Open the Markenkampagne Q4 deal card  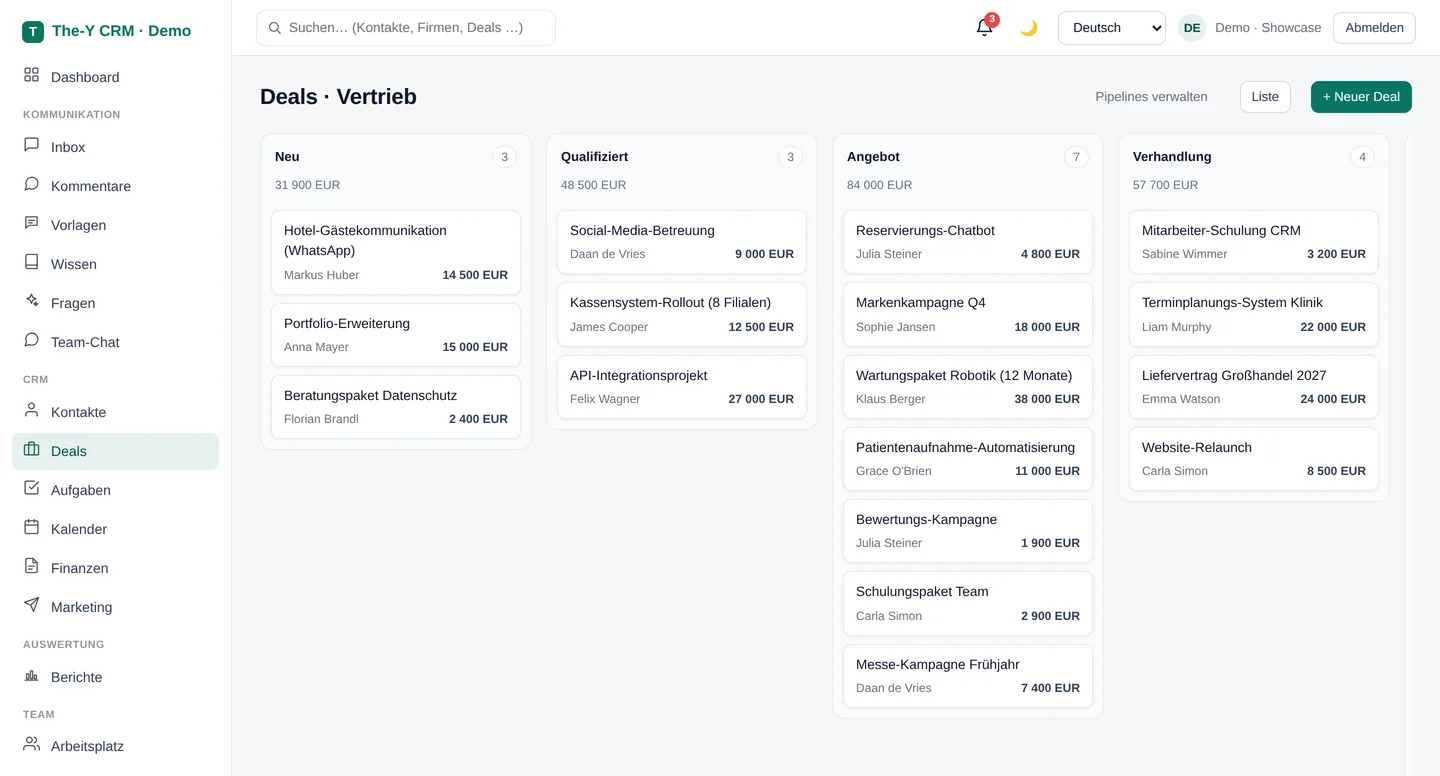(968, 314)
